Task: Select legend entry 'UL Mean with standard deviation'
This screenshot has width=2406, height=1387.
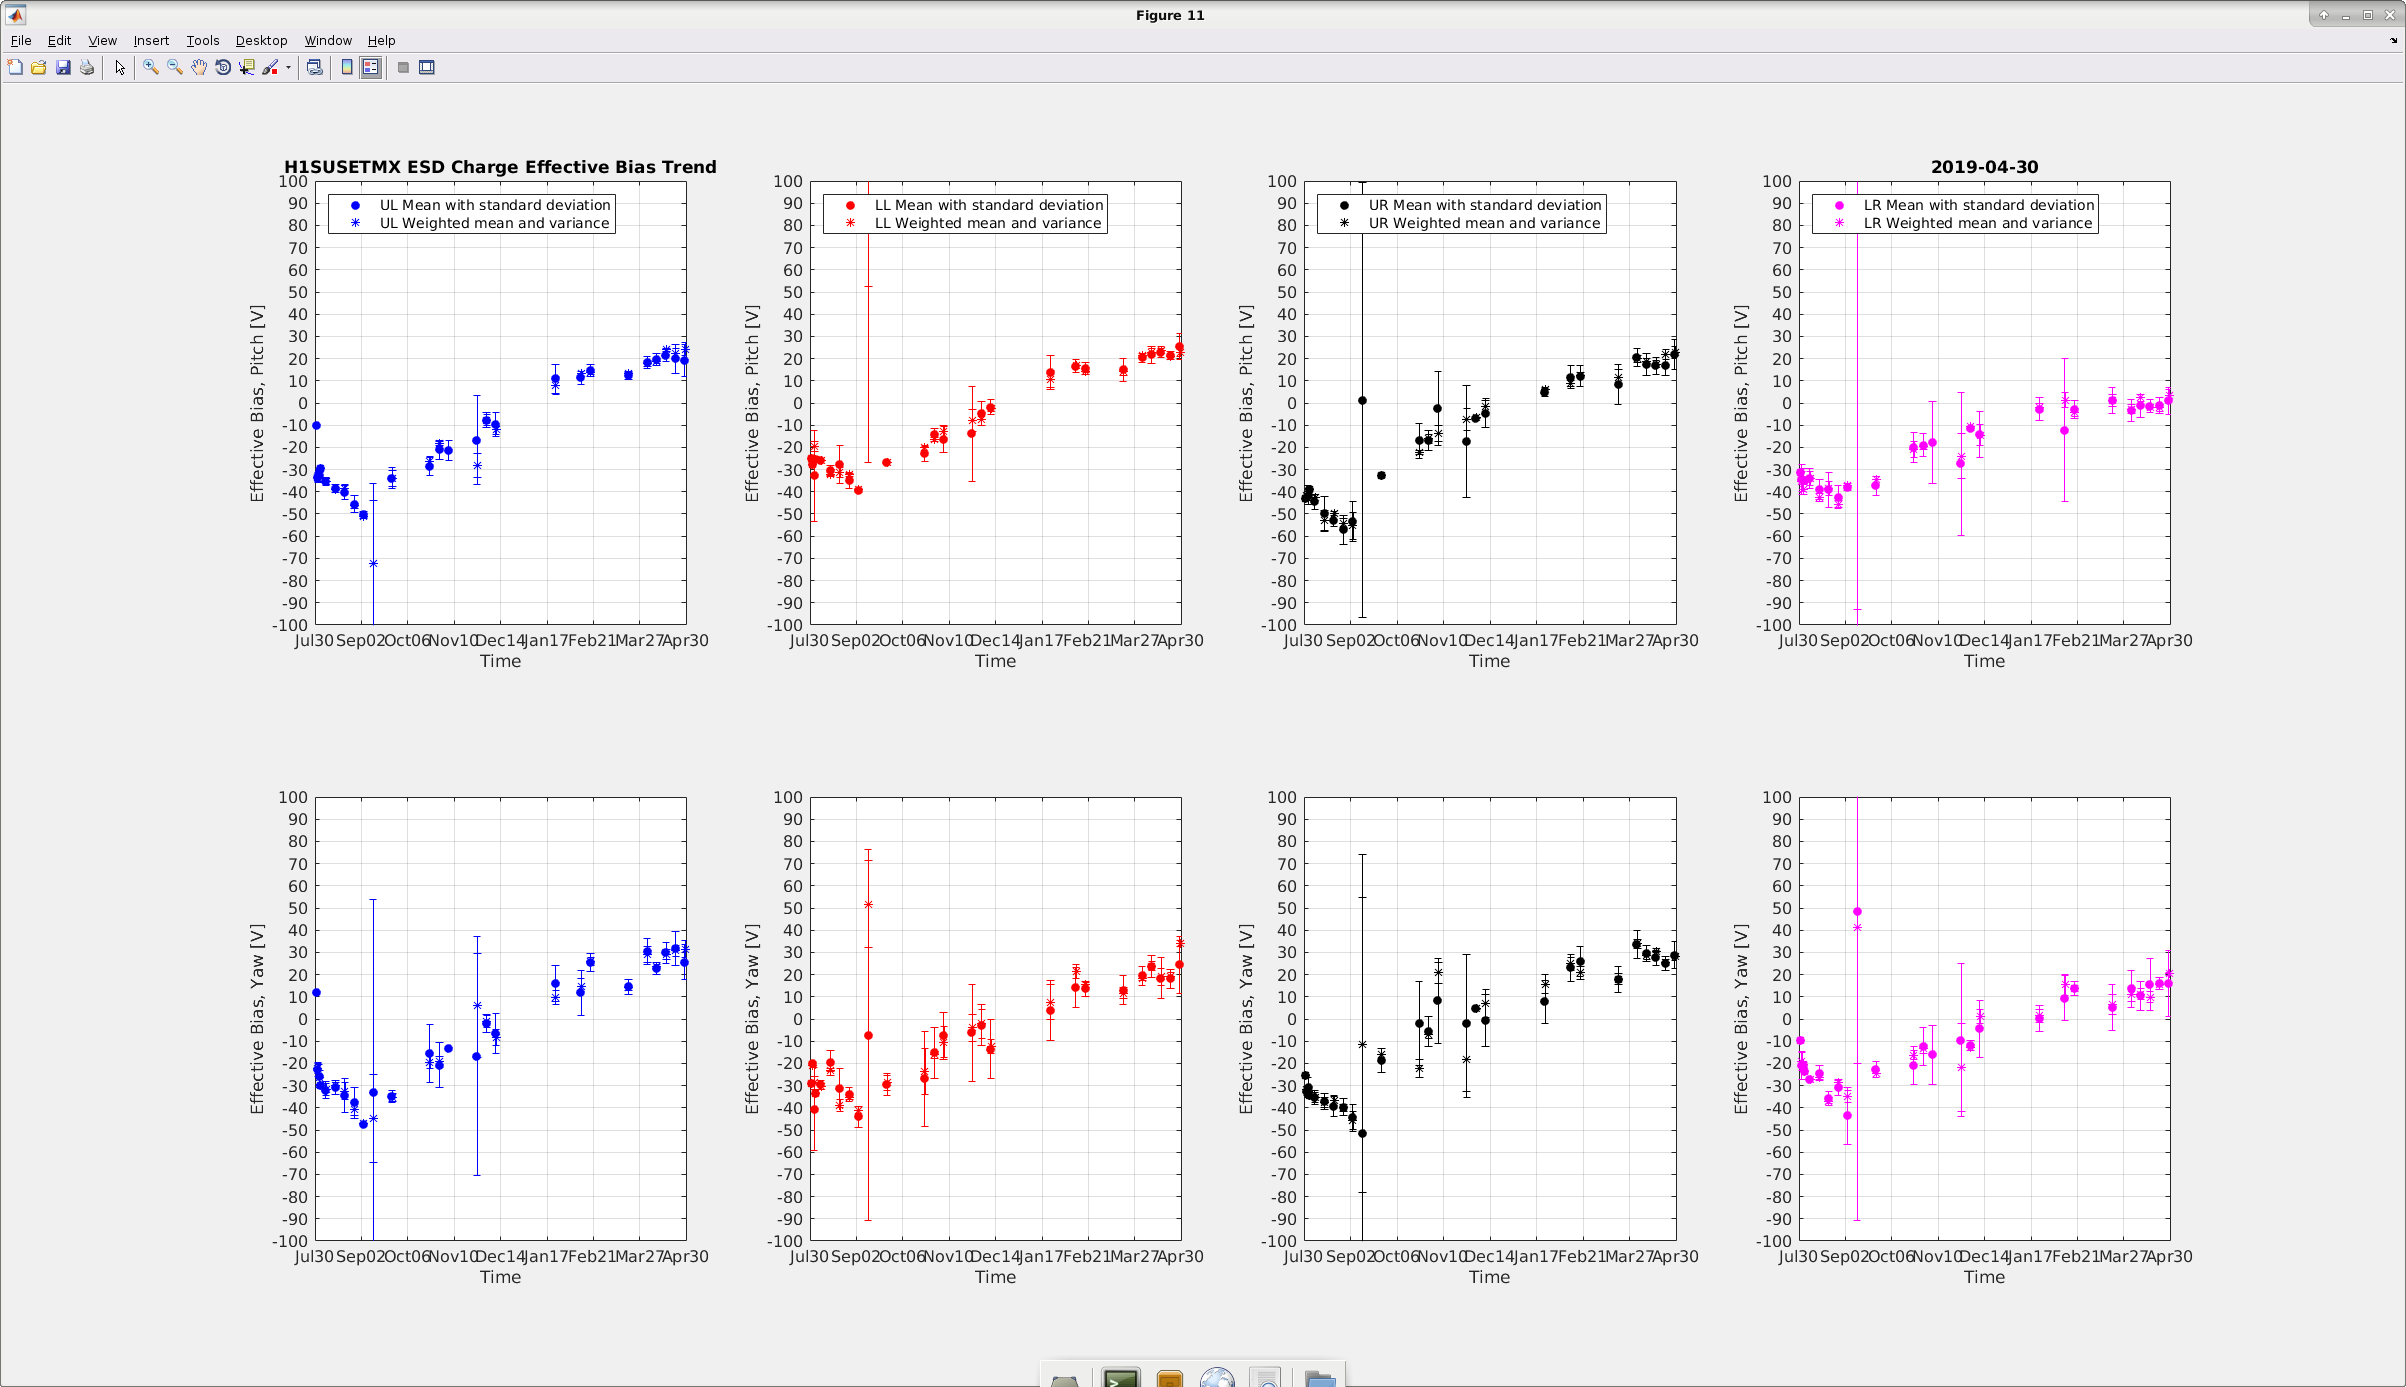Action: pyautogui.click(x=494, y=205)
